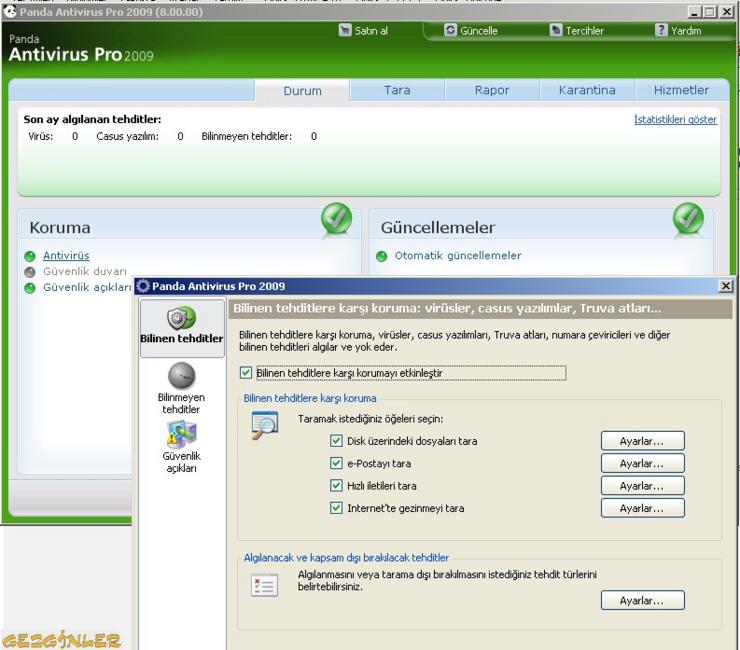This screenshot has width=740, height=650.
Task: Click the panda logo in title bar
Action: point(9,11)
